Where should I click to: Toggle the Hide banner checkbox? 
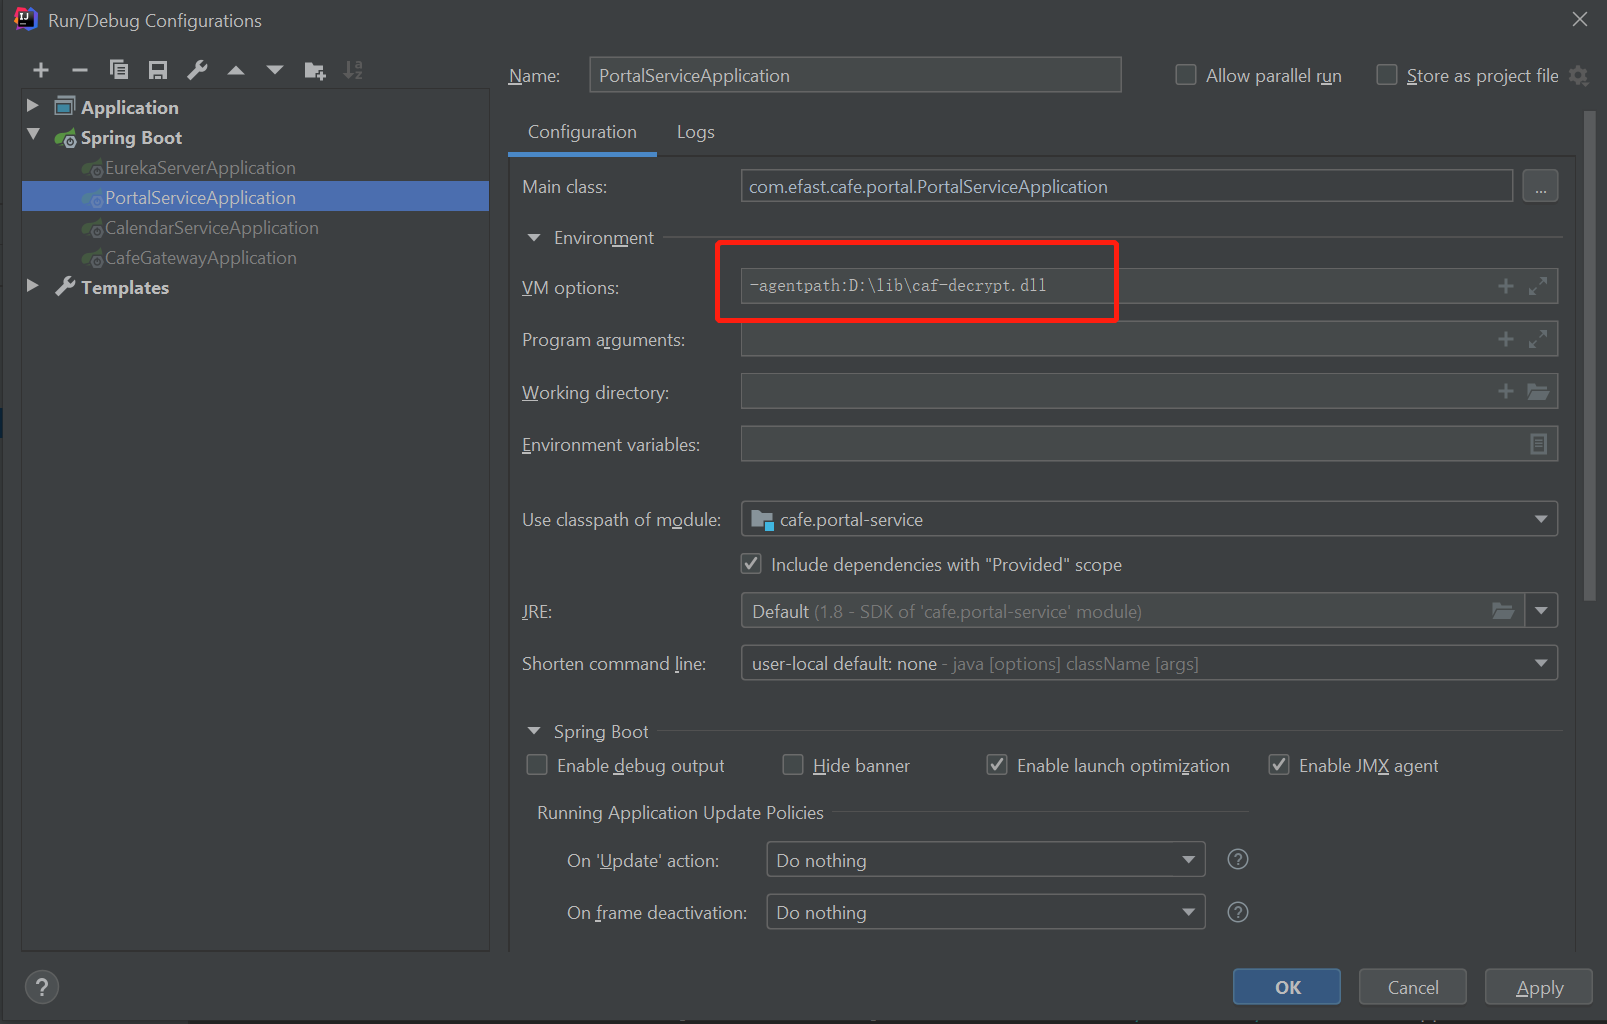(793, 765)
